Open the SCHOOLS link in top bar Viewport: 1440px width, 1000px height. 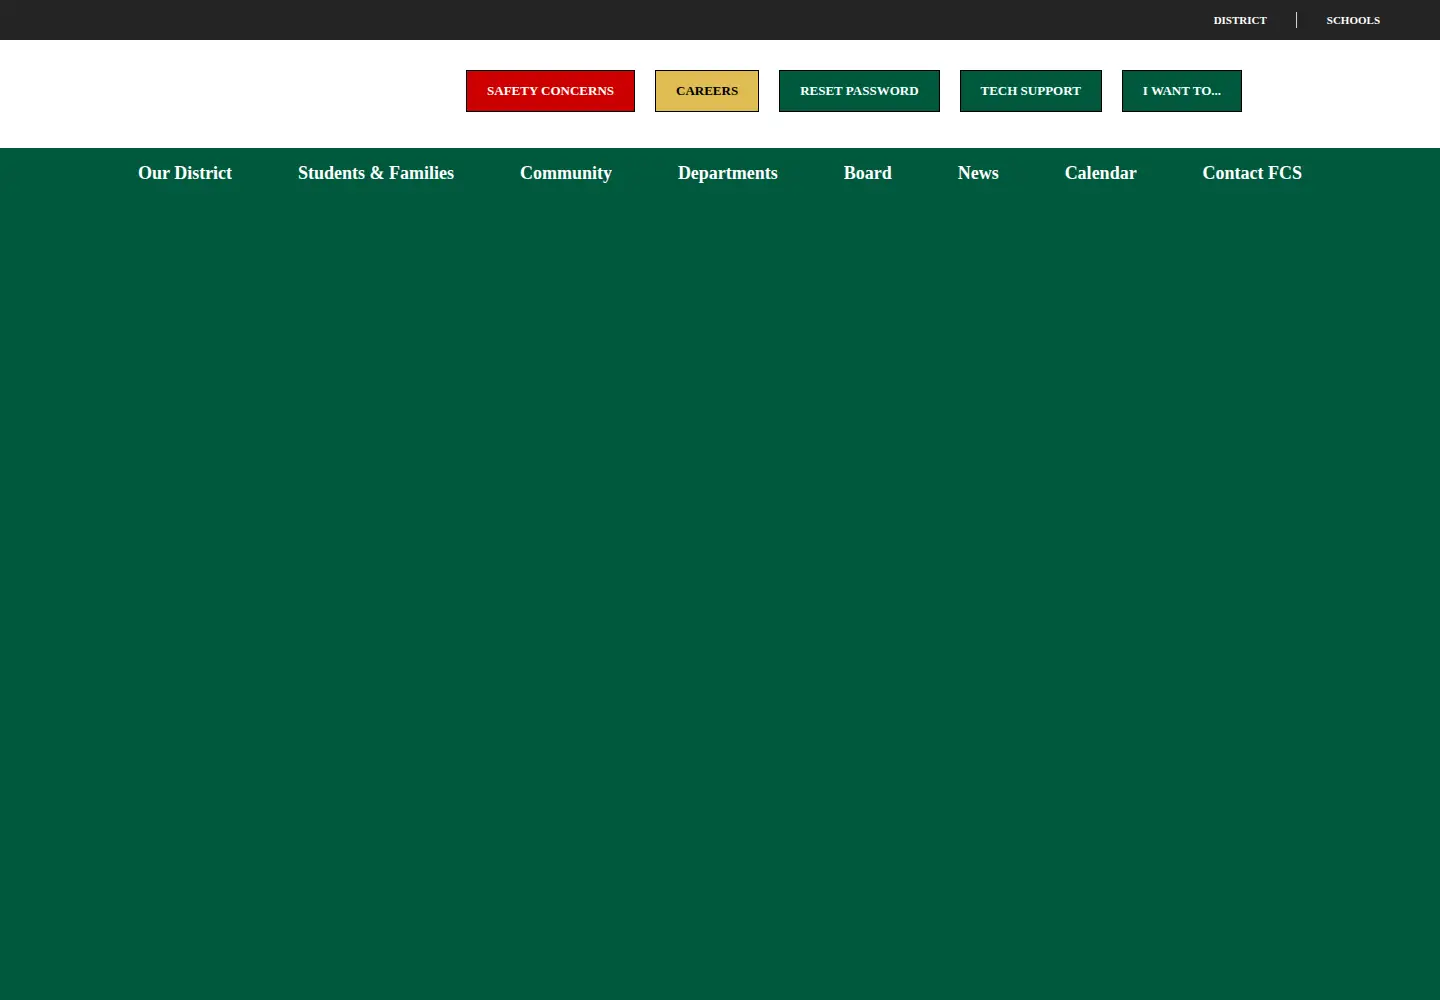(1353, 20)
